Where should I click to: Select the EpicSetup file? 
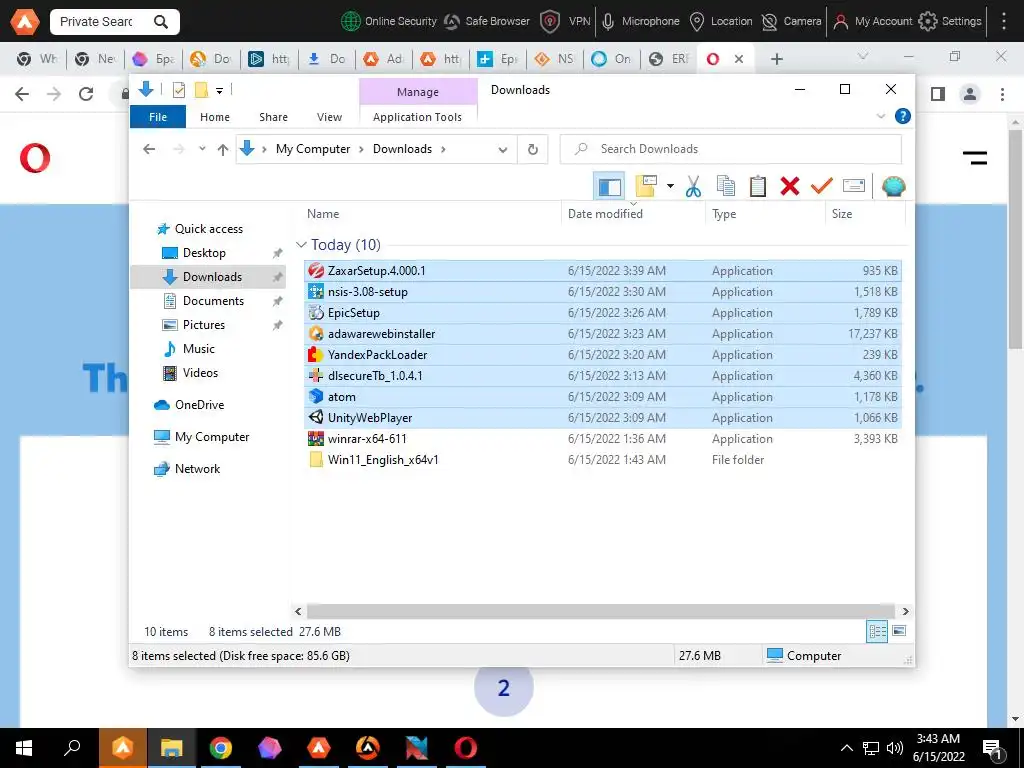click(x=602, y=313)
